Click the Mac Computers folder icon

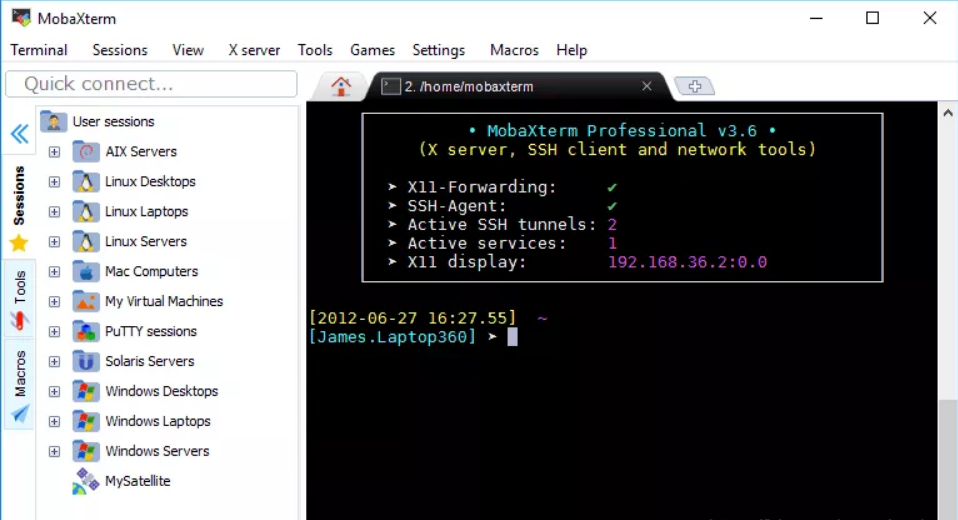pos(86,272)
